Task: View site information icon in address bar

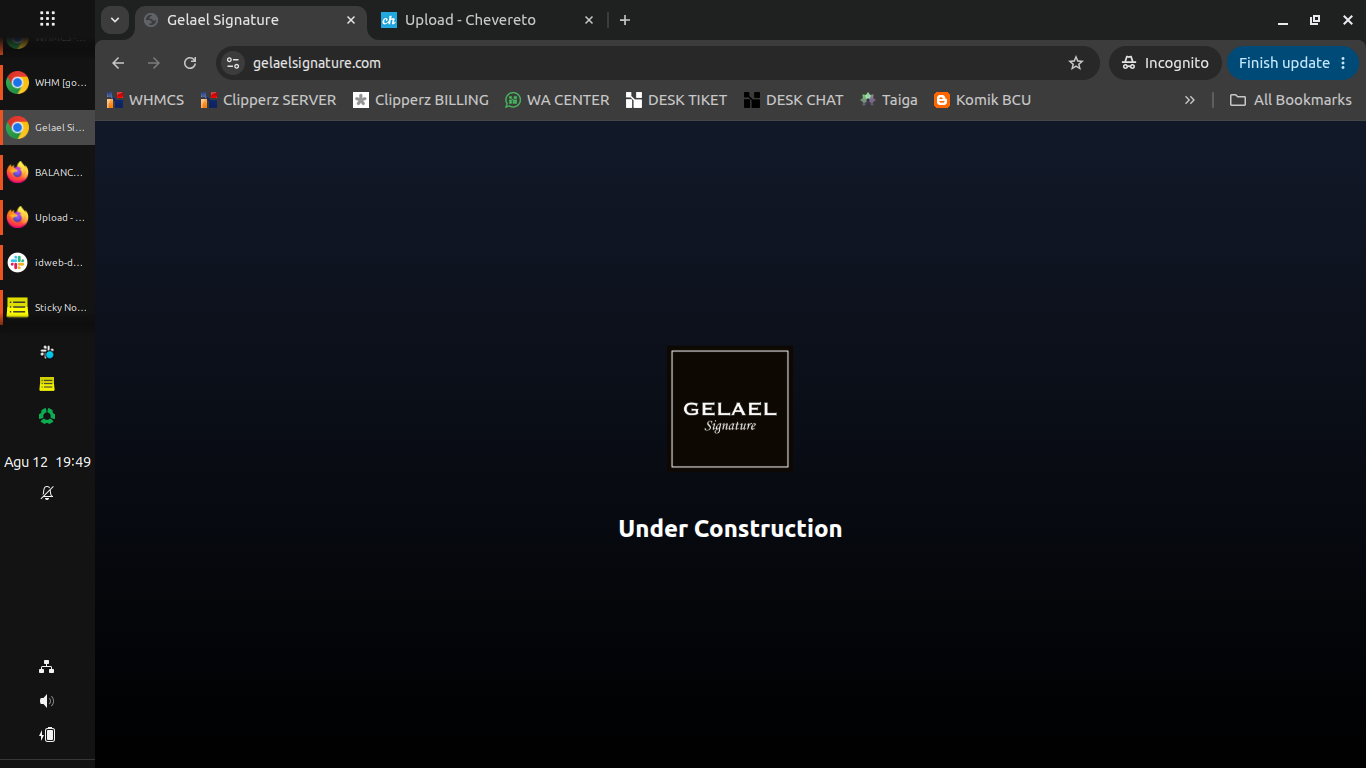Action: point(233,63)
